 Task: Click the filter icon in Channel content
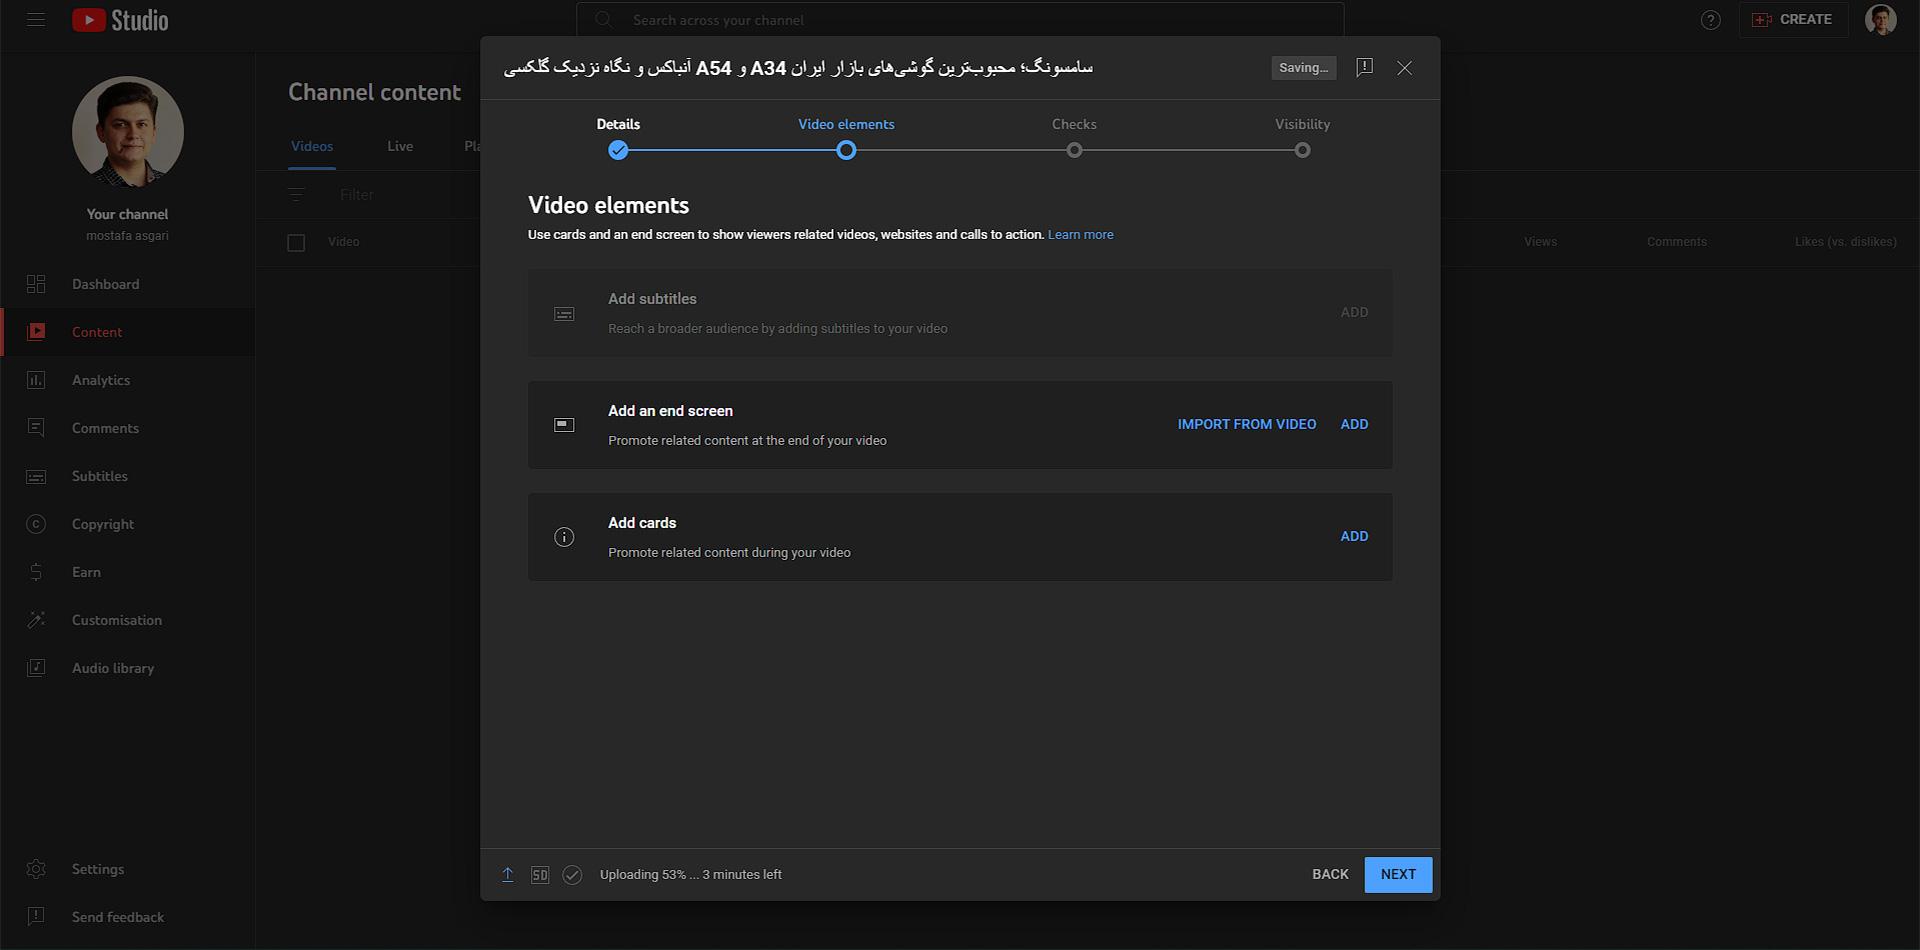click(296, 195)
